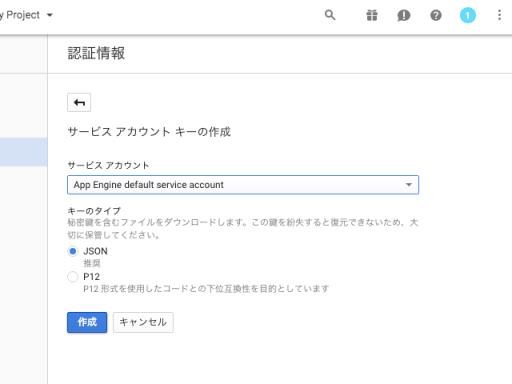Image resolution: width=512 pixels, height=384 pixels.
Task: Open the alert feedback icon
Action: [404, 15]
